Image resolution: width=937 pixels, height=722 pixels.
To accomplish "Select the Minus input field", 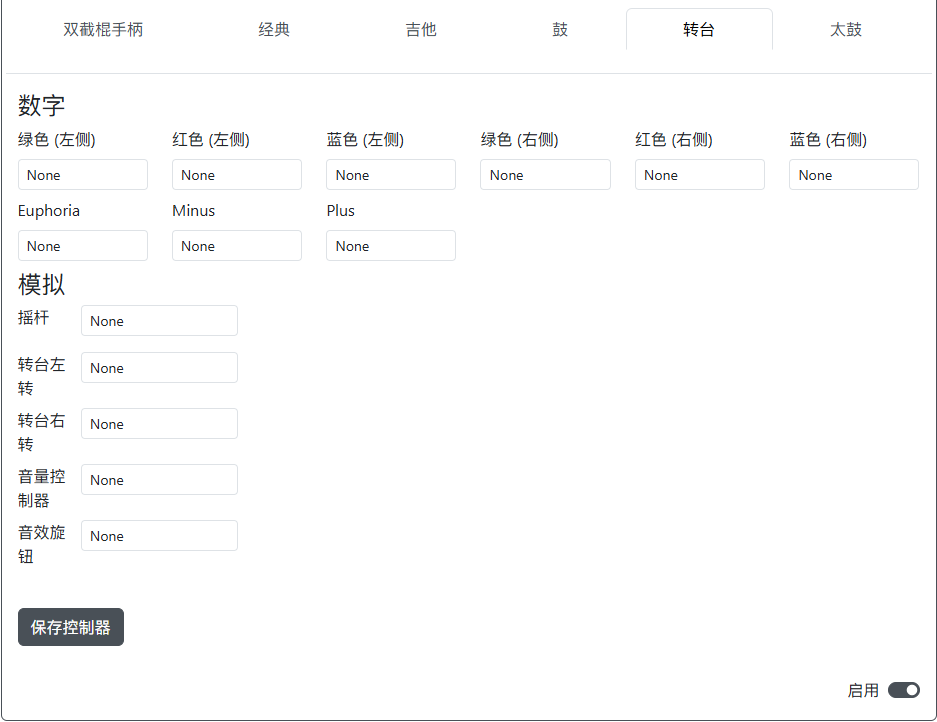I will 236,245.
